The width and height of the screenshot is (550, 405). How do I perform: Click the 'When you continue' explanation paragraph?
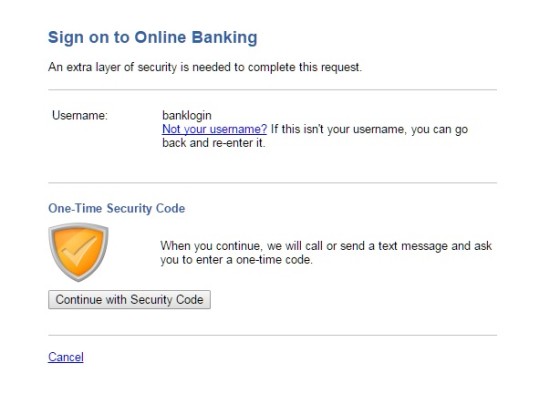tap(326, 253)
